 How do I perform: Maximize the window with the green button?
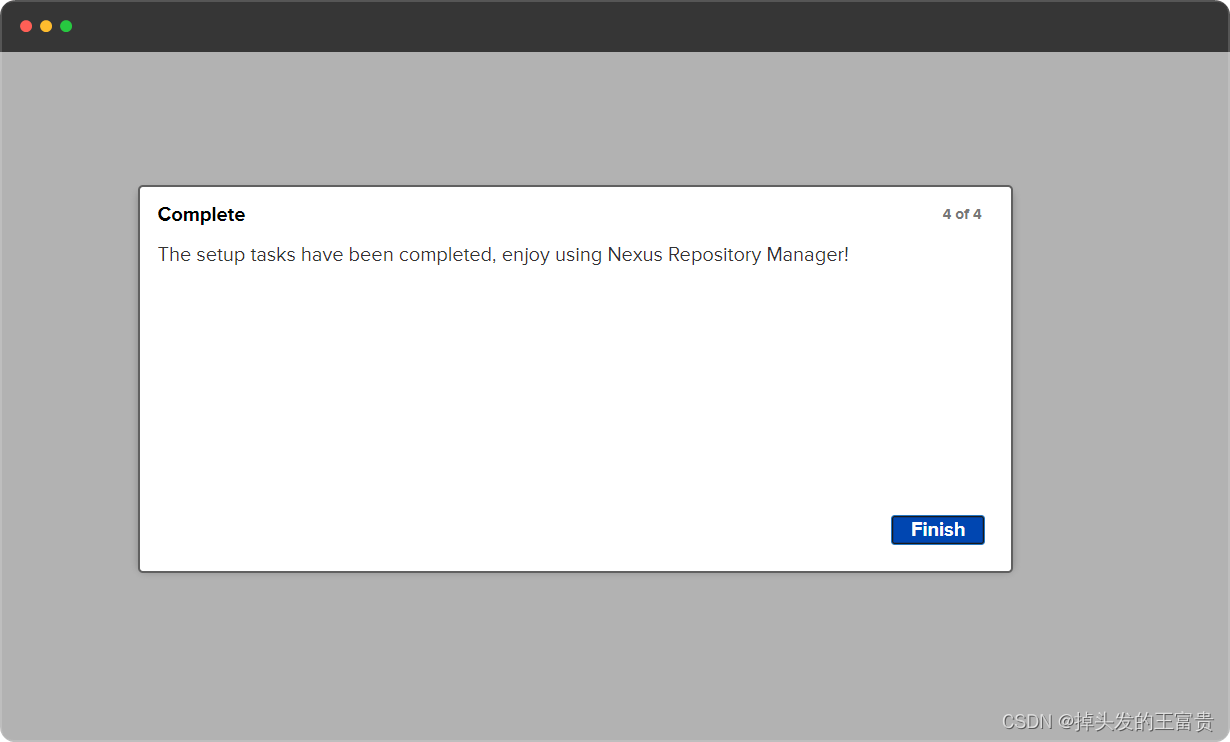point(66,26)
